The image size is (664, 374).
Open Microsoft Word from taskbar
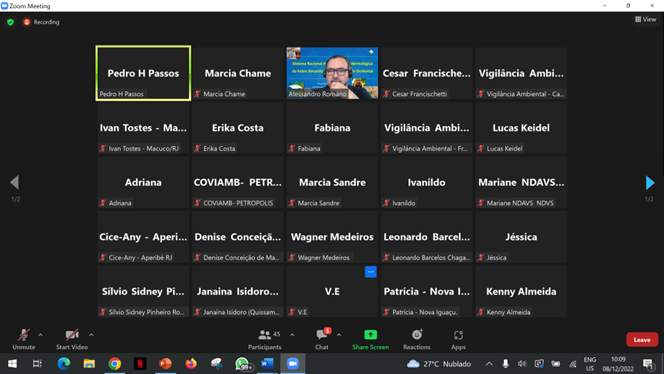267,363
